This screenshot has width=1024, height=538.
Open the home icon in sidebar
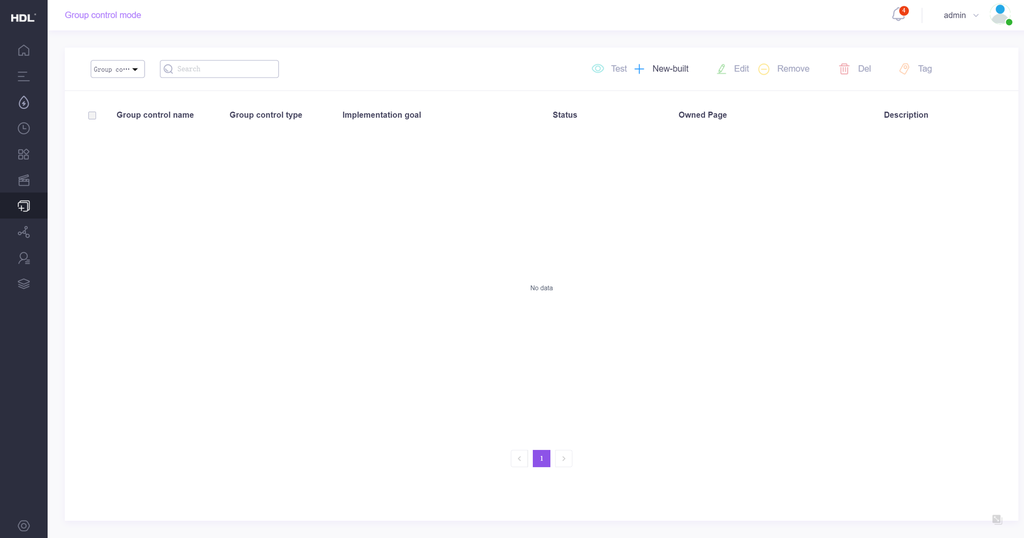[23, 50]
